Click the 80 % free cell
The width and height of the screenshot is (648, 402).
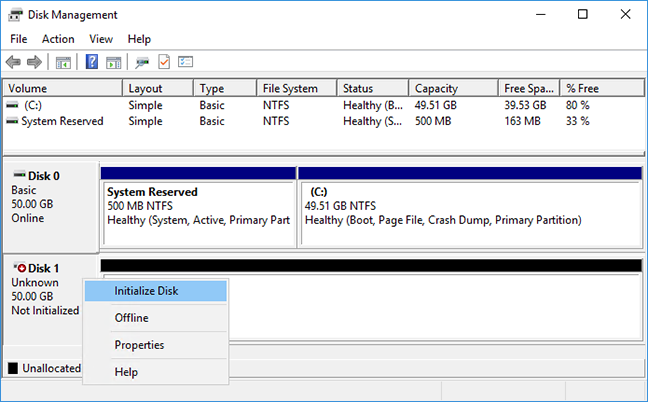pyautogui.click(x=577, y=105)
